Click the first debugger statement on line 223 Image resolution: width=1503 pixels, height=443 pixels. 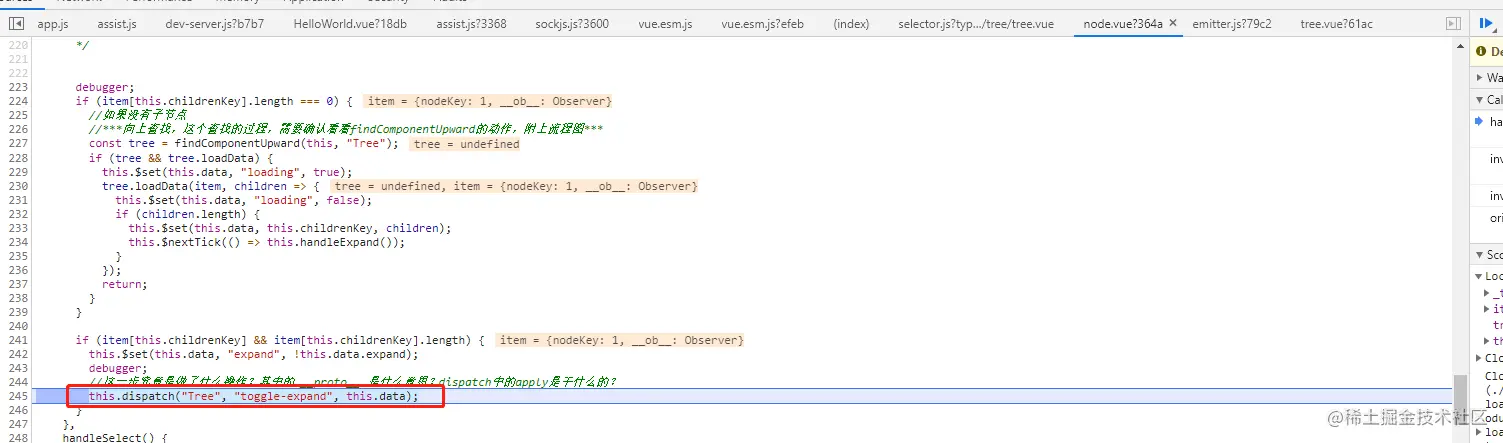point(105,87)
